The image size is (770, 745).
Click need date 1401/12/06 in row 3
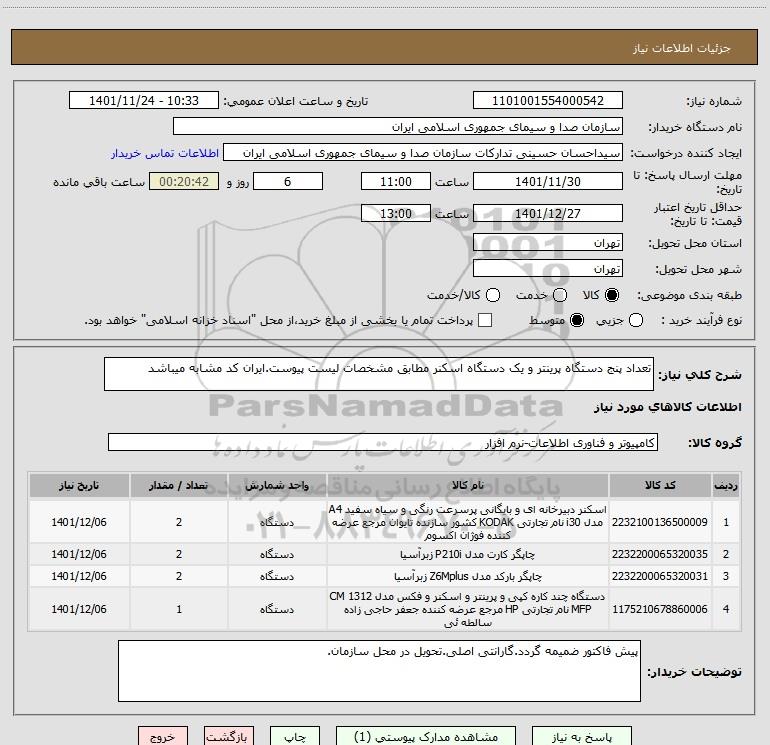[x=79, y=576]
